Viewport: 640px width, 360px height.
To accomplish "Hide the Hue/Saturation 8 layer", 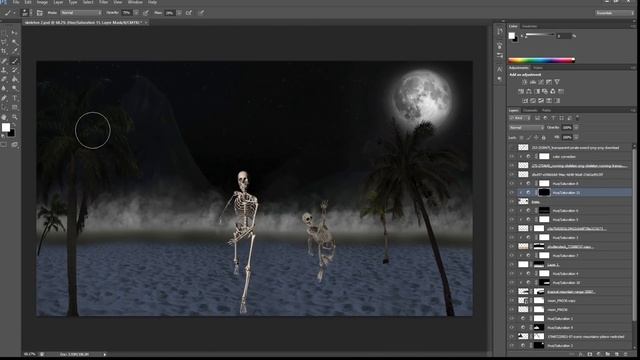I will 512,183.
